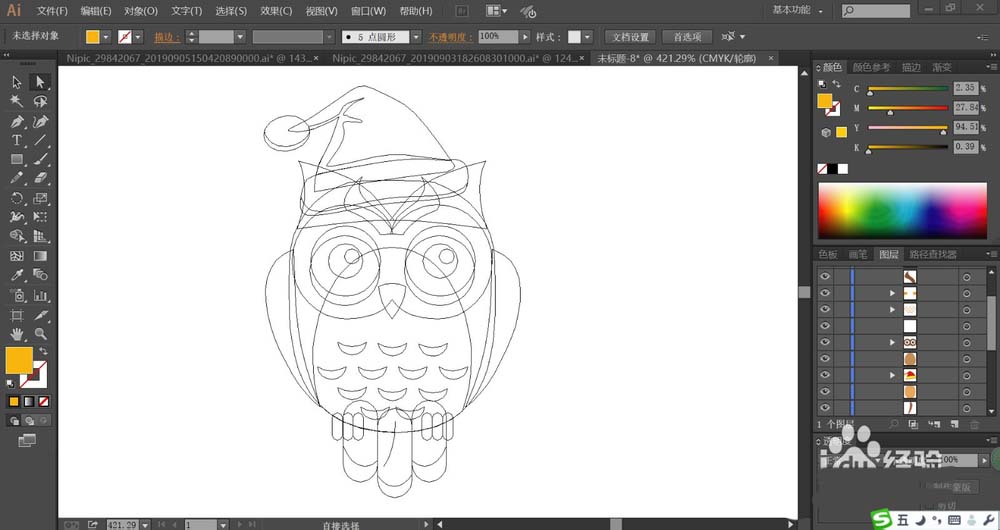Viewport: 1000px width, 530px height.
Task: Click the CMYK color spectrum bar
Action: pos(902,211)
